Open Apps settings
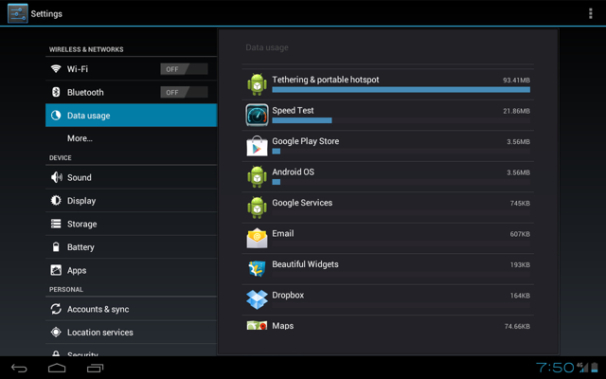Image resolution: width=606 pixels, height=379 pixels. coord(131,270)
